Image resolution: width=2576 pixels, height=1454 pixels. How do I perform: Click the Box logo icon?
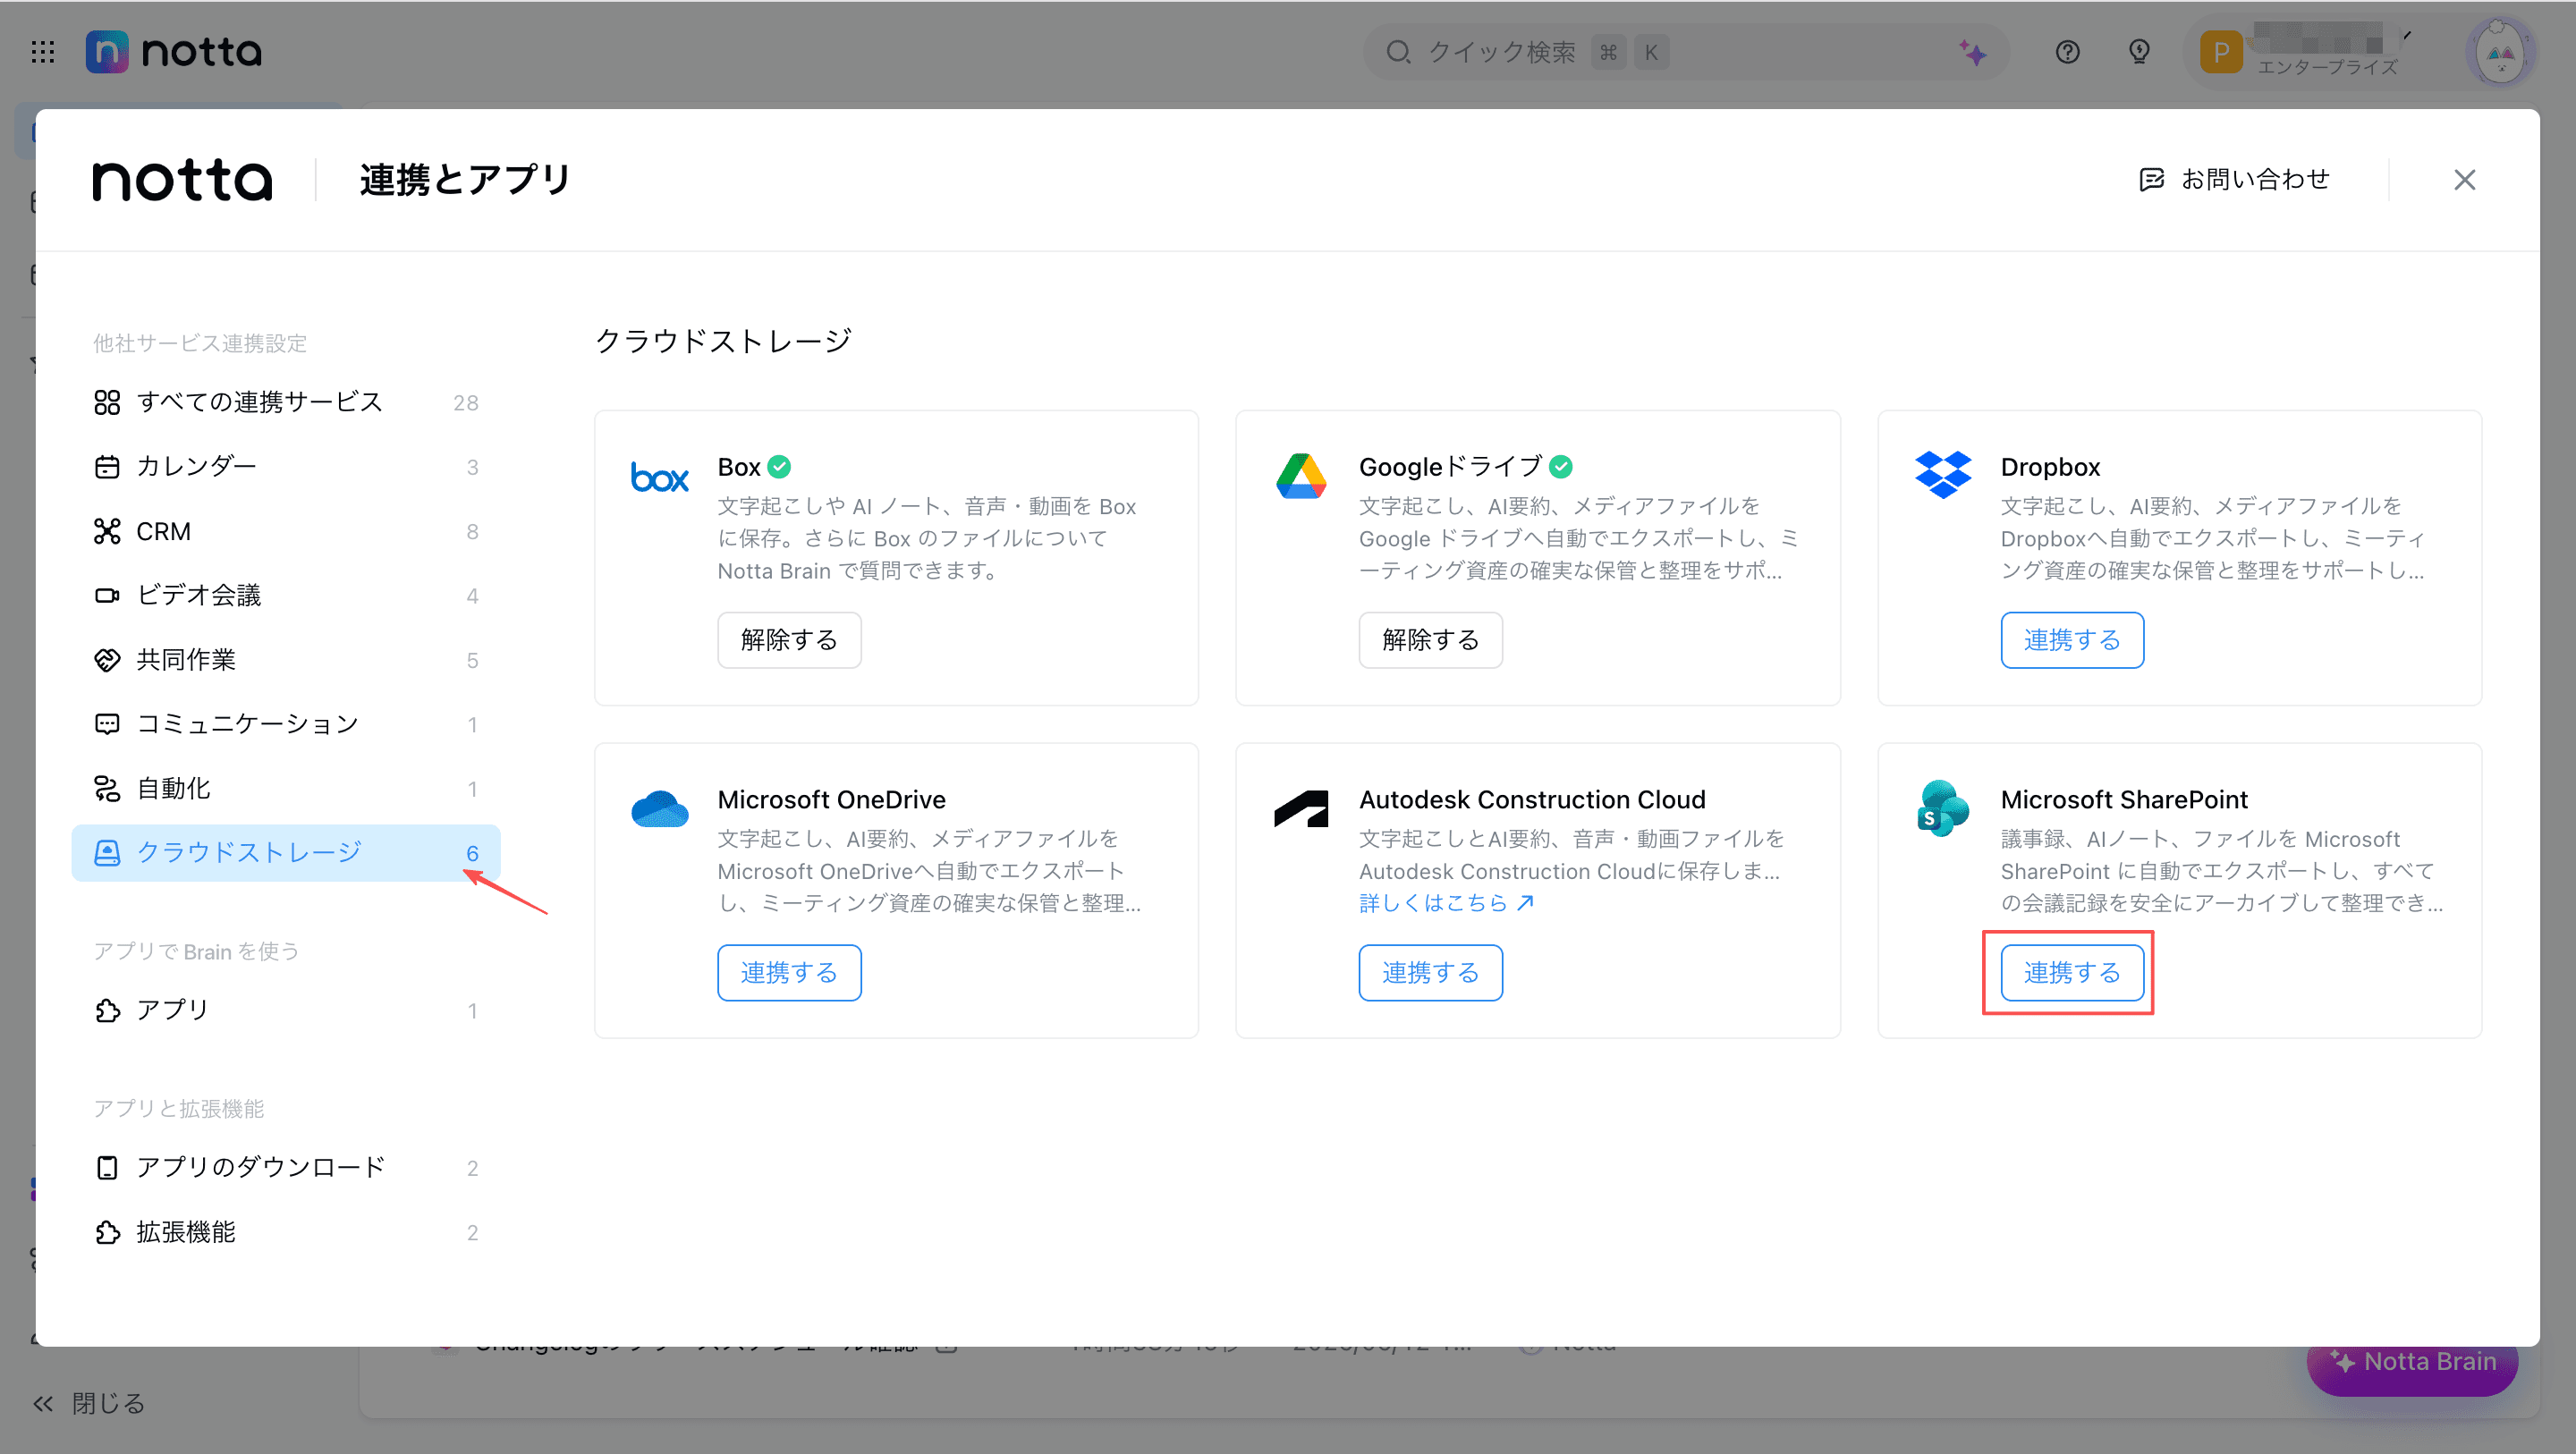(660, 478)
